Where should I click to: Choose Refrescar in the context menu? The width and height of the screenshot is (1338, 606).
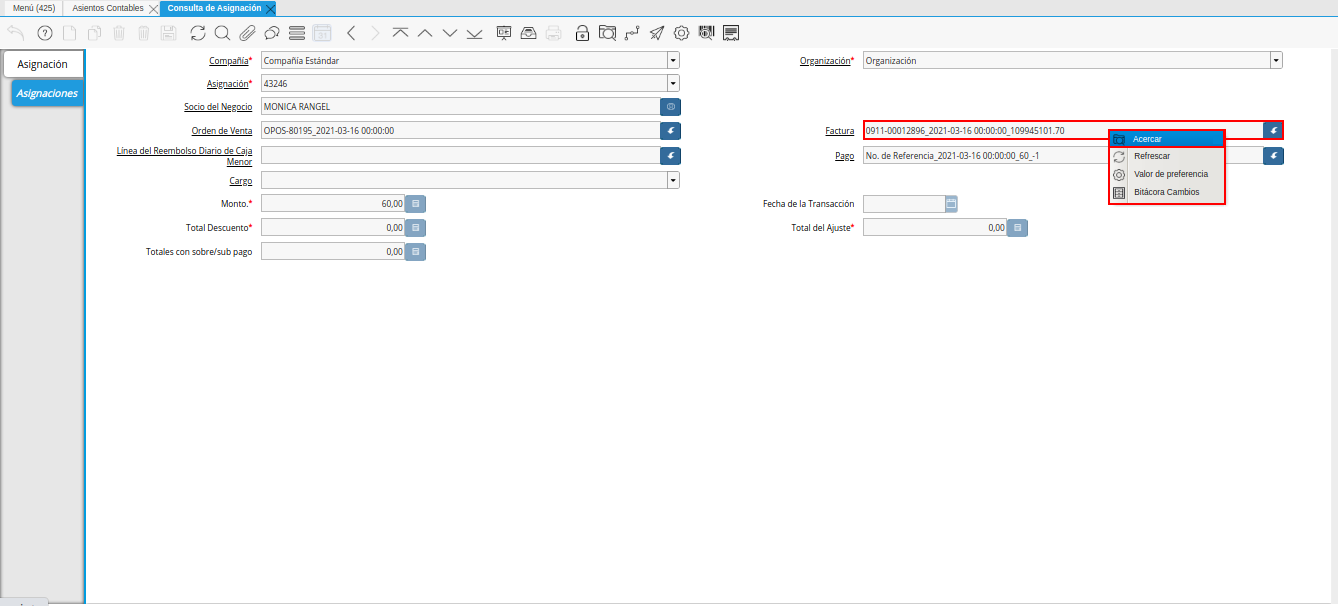pyautogui.click(x=1167, y=156)
